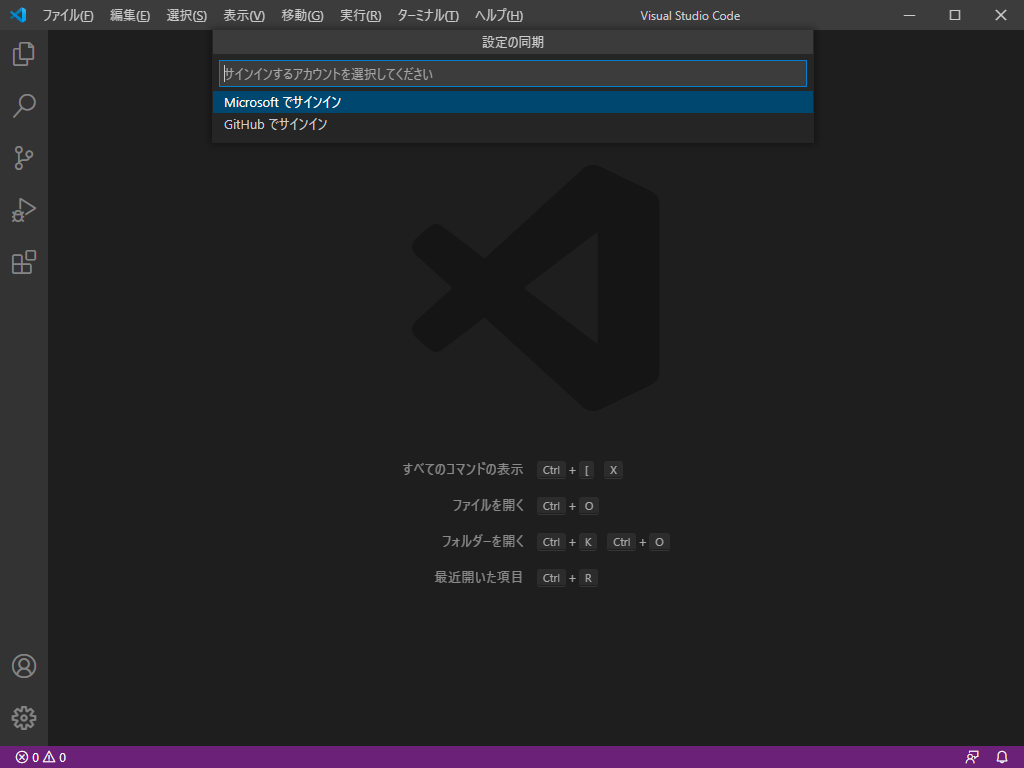Open the Source Control view
The image size is (1024, 768).
pyautogui.click(x=24, y=158)
